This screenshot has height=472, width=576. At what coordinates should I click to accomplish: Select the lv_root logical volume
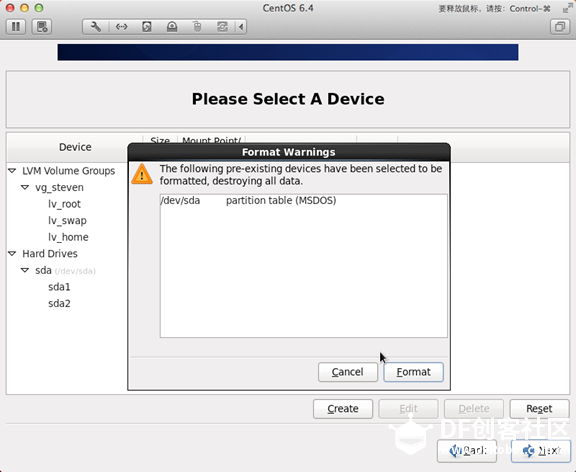[64, 204]
